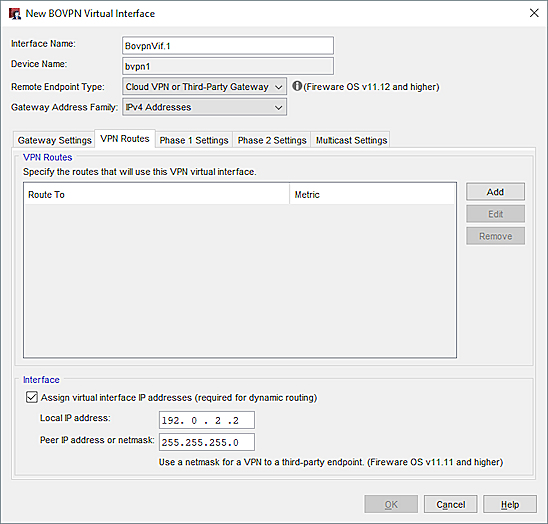The width and height of the screenshot is (548, 524).
Task: Click the Remove route button
Action: point(495,236)
